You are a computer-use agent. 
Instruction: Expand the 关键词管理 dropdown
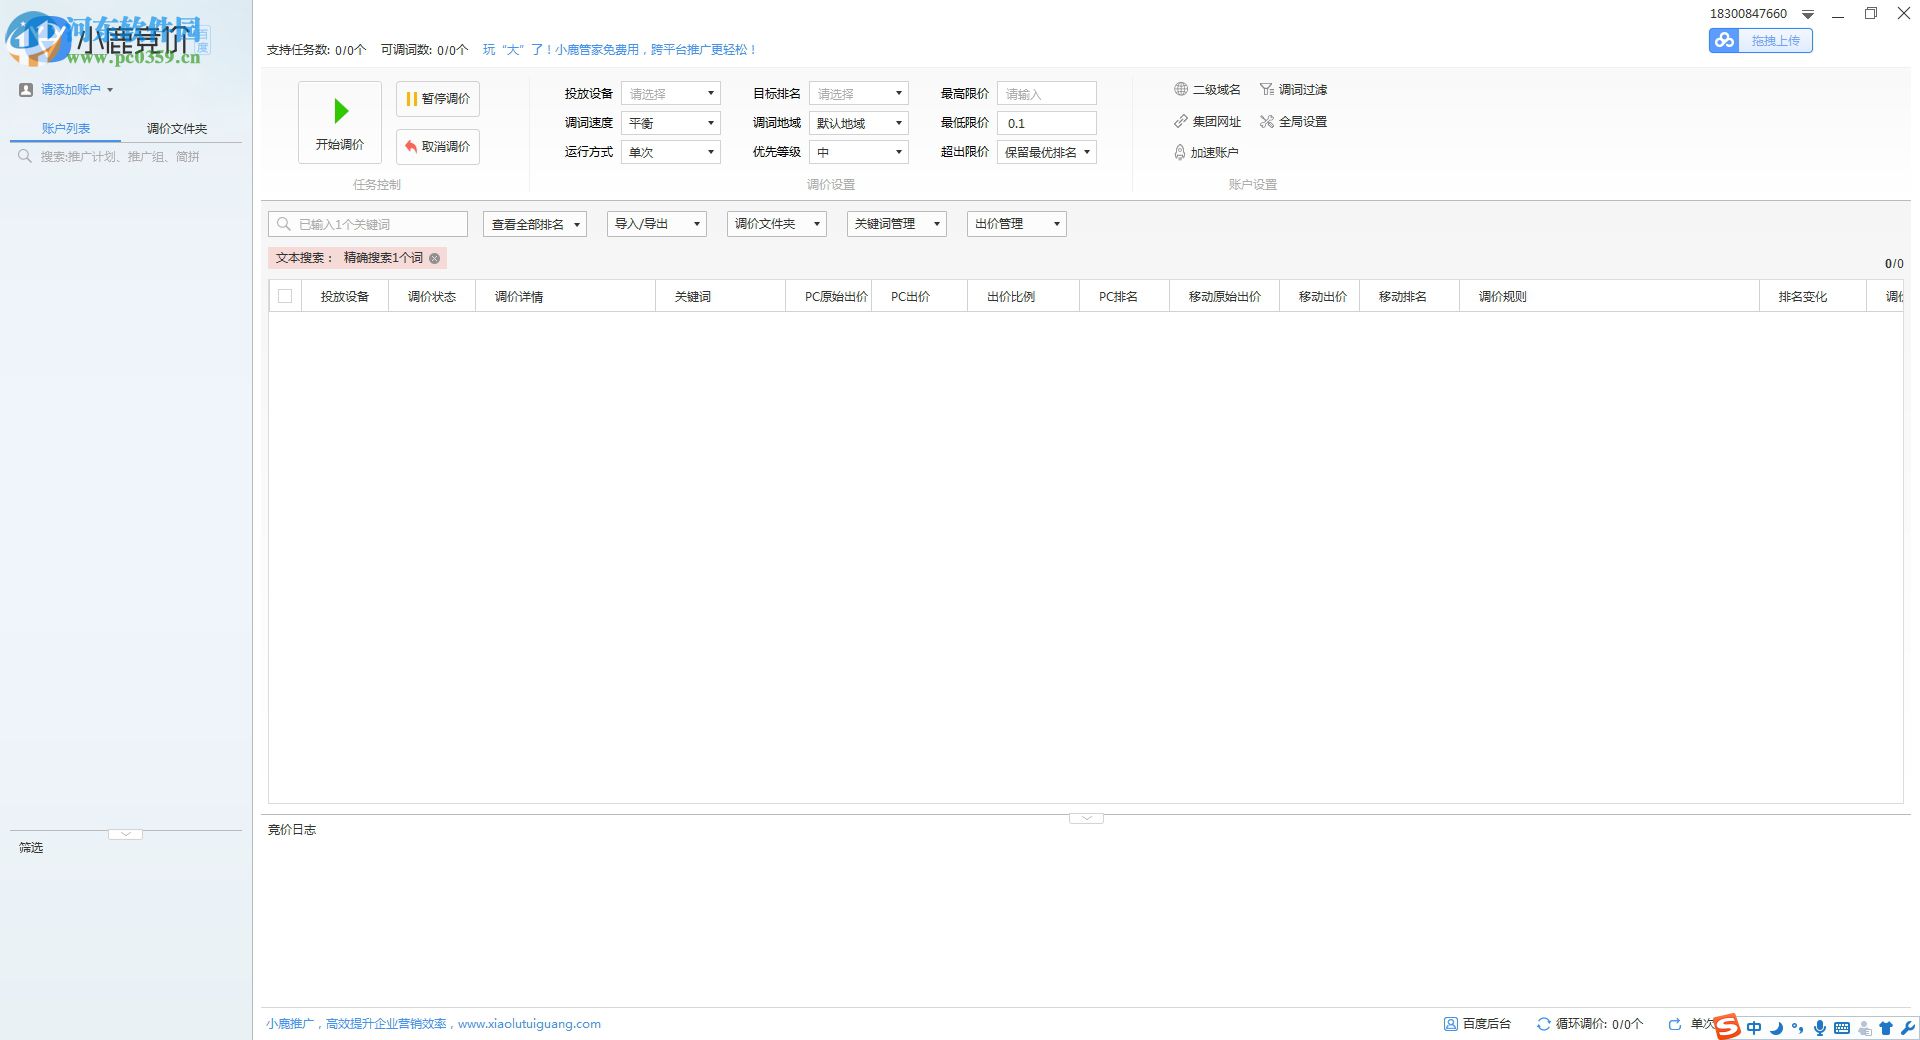[x=896, y=224]
